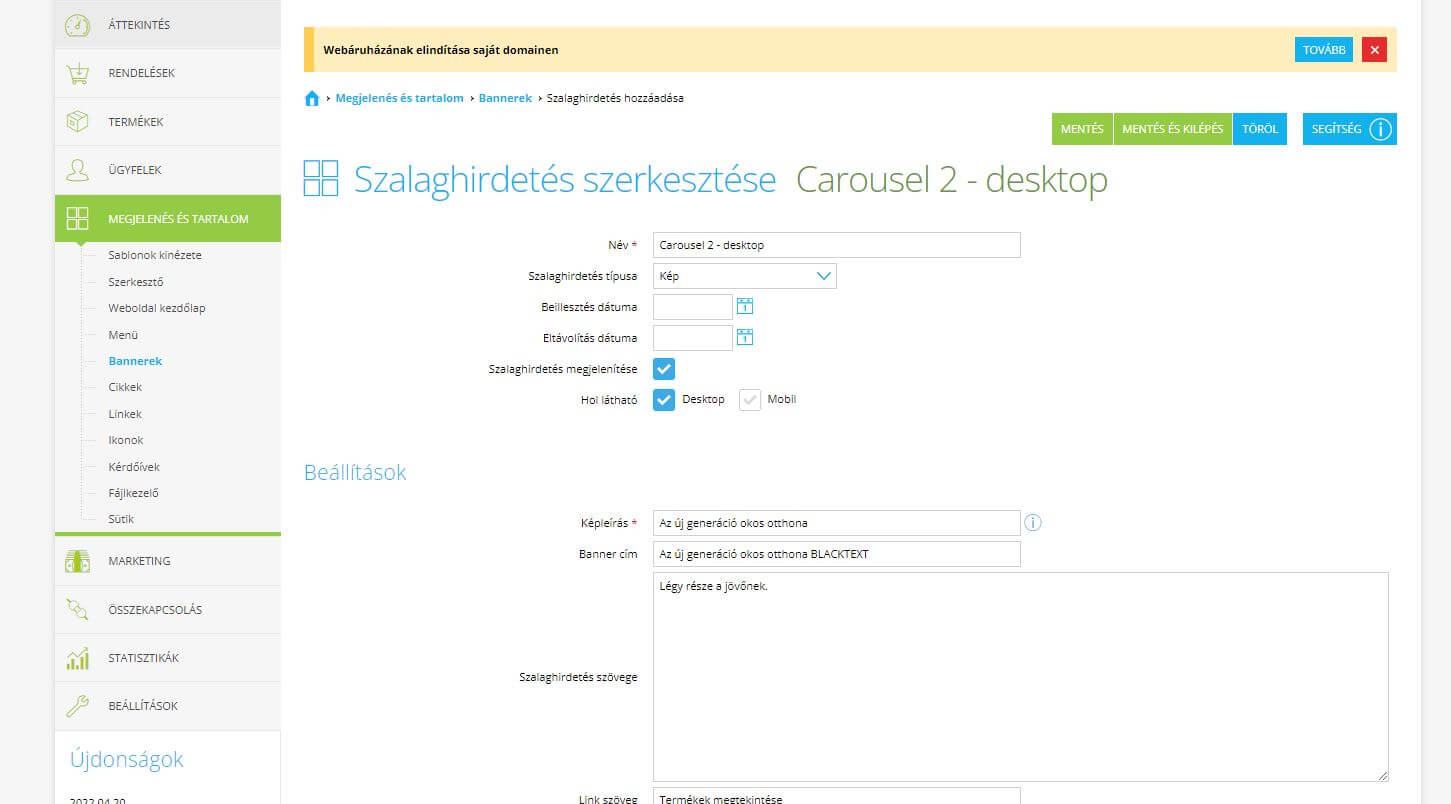Open Bannerek submenu item
Viewport: 1451px width, 804px height.
click(x=135, y=361)
